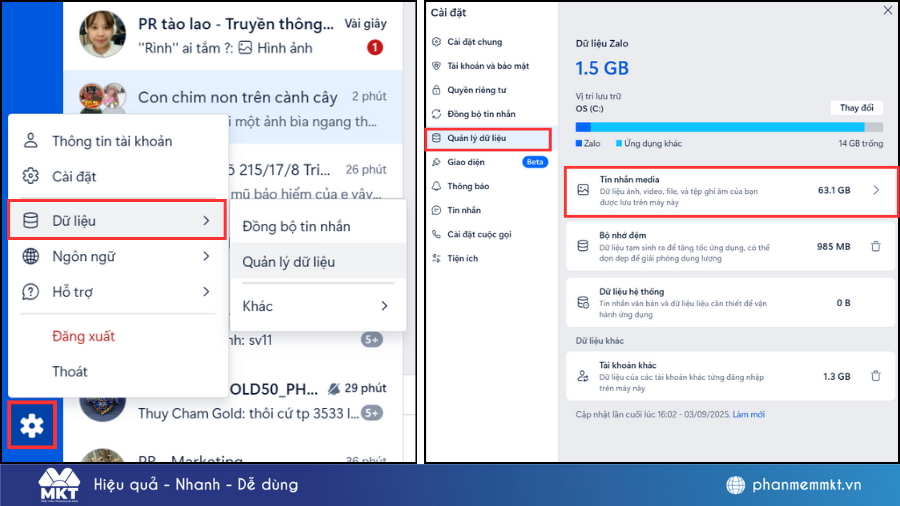Open the Dữ liệu submenu entry

click(117, 220)
